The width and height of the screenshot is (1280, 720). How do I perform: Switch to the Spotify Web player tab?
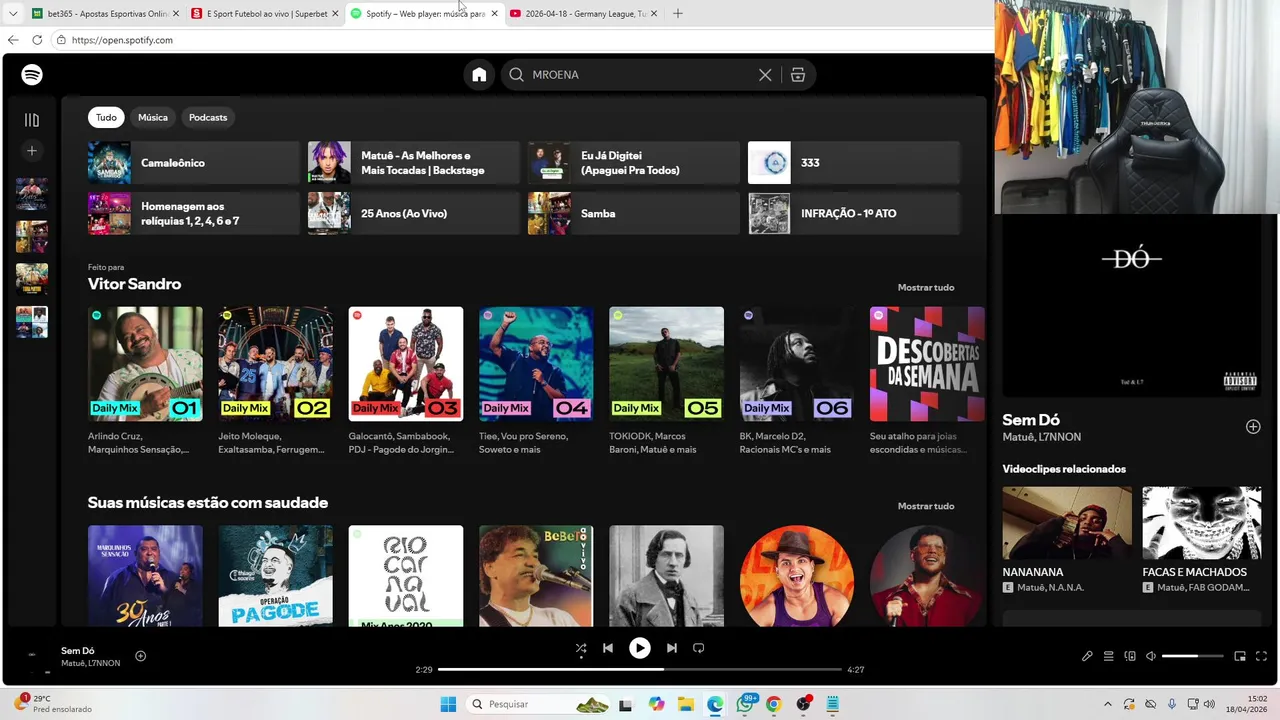click(424, 14)
